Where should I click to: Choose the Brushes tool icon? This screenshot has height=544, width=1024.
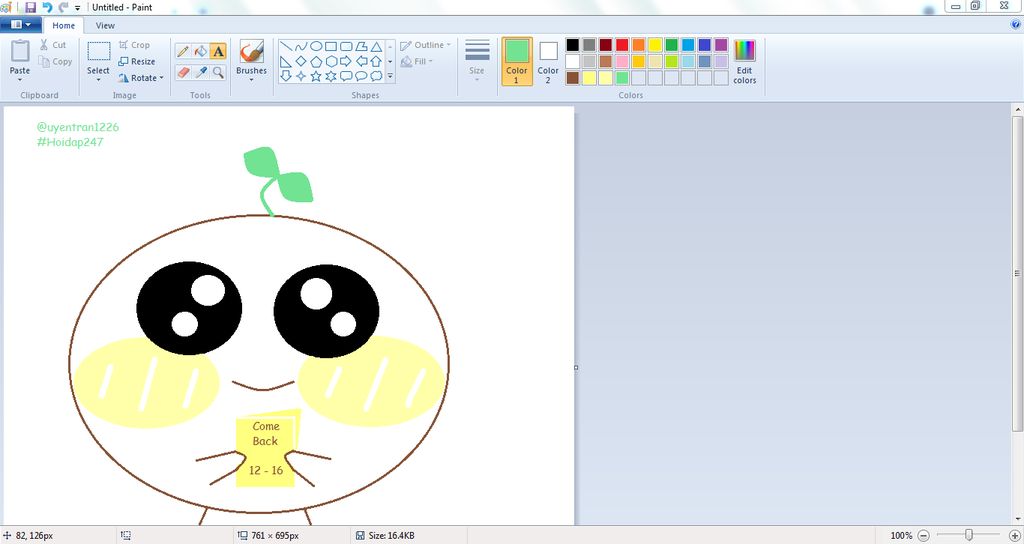pos(251,51)
